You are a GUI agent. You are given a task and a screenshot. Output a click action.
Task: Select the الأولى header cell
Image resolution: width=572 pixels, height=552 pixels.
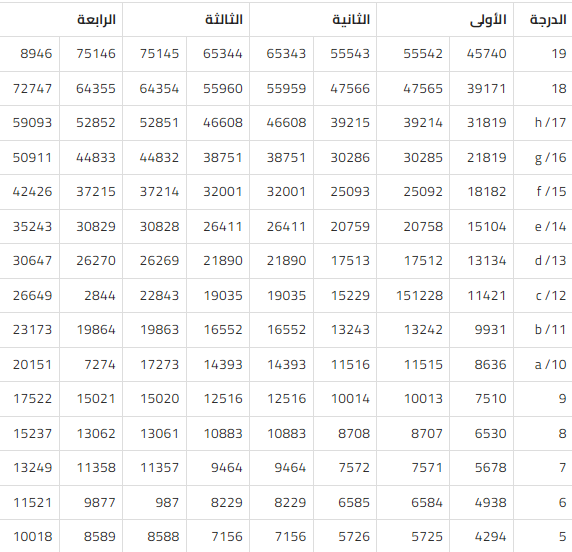(x=445, y=19)
